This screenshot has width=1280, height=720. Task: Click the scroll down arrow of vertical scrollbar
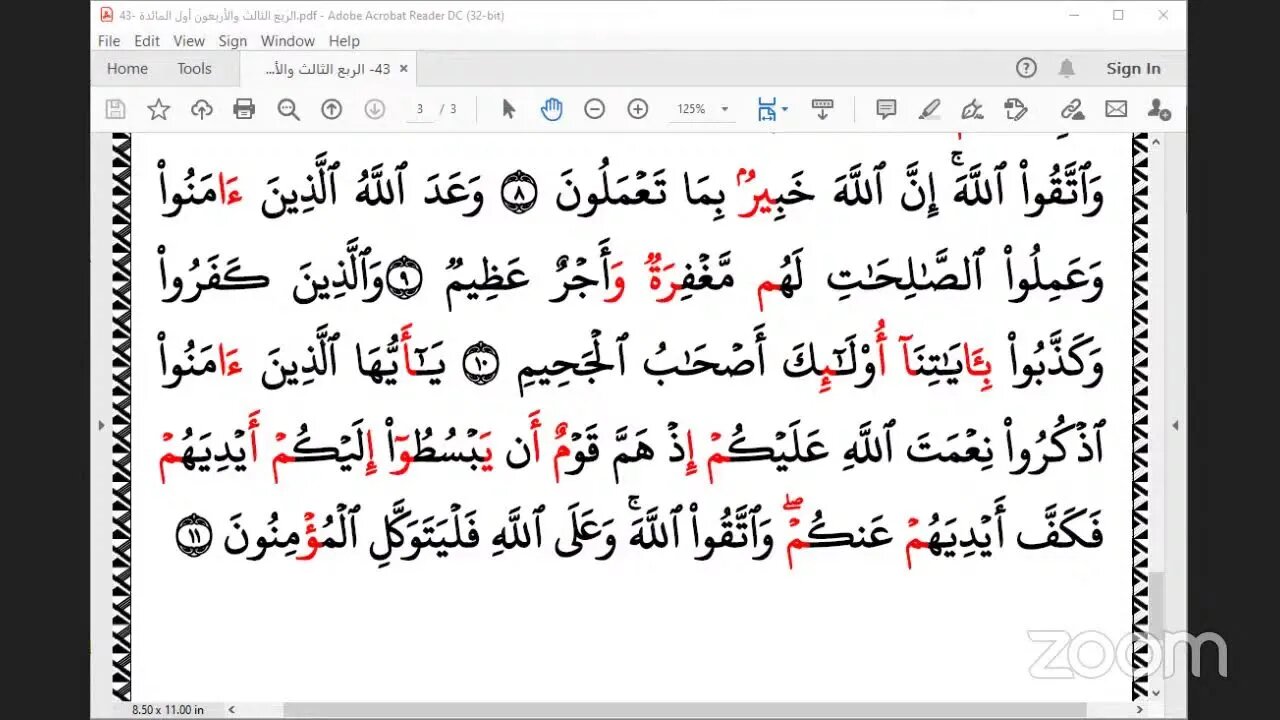[x=1155, y=693]
